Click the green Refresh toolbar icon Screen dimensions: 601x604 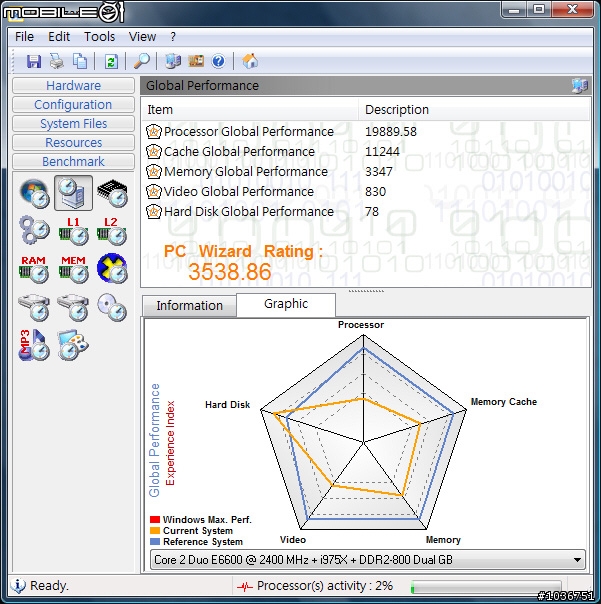[x=111, y=61]
